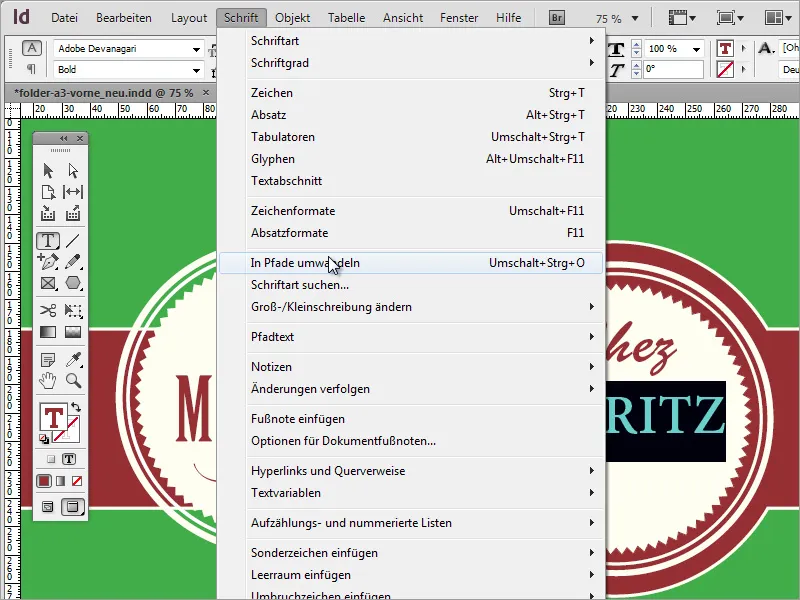
Task: Apply Gradient button in toolbox
Action: [61, 481]
